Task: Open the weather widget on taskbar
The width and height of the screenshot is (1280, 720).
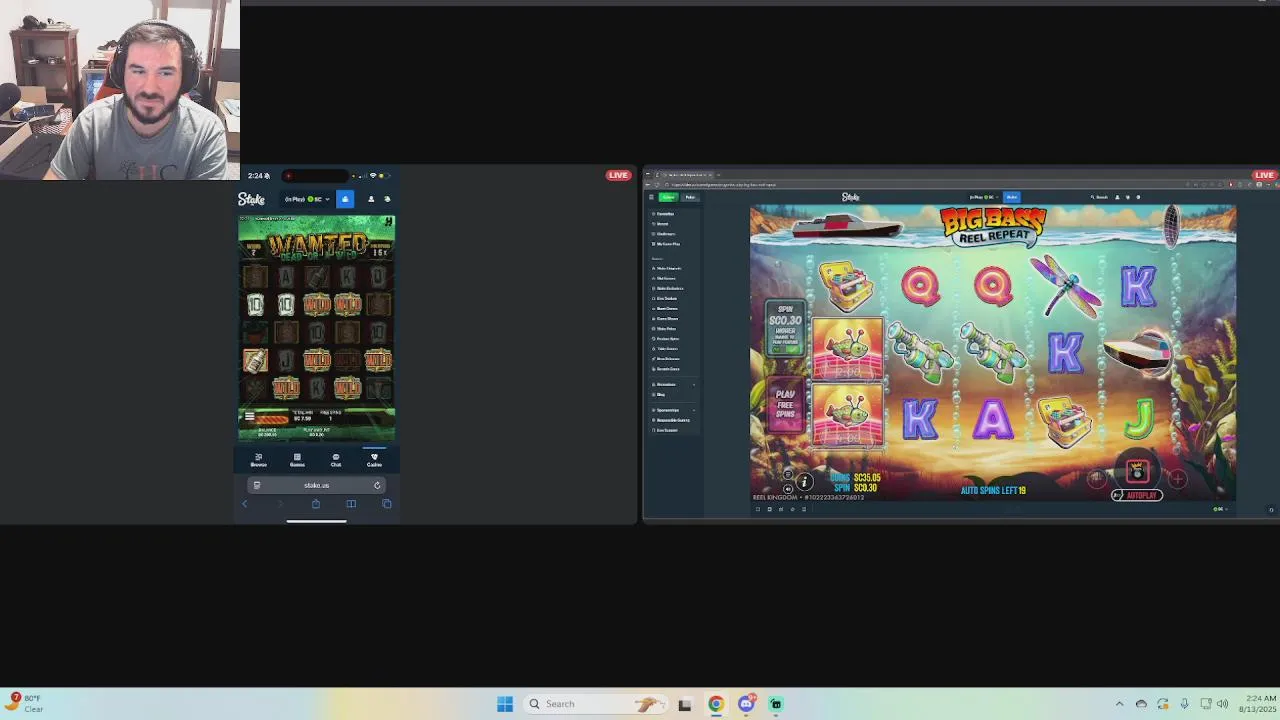Action: point(24,703)
